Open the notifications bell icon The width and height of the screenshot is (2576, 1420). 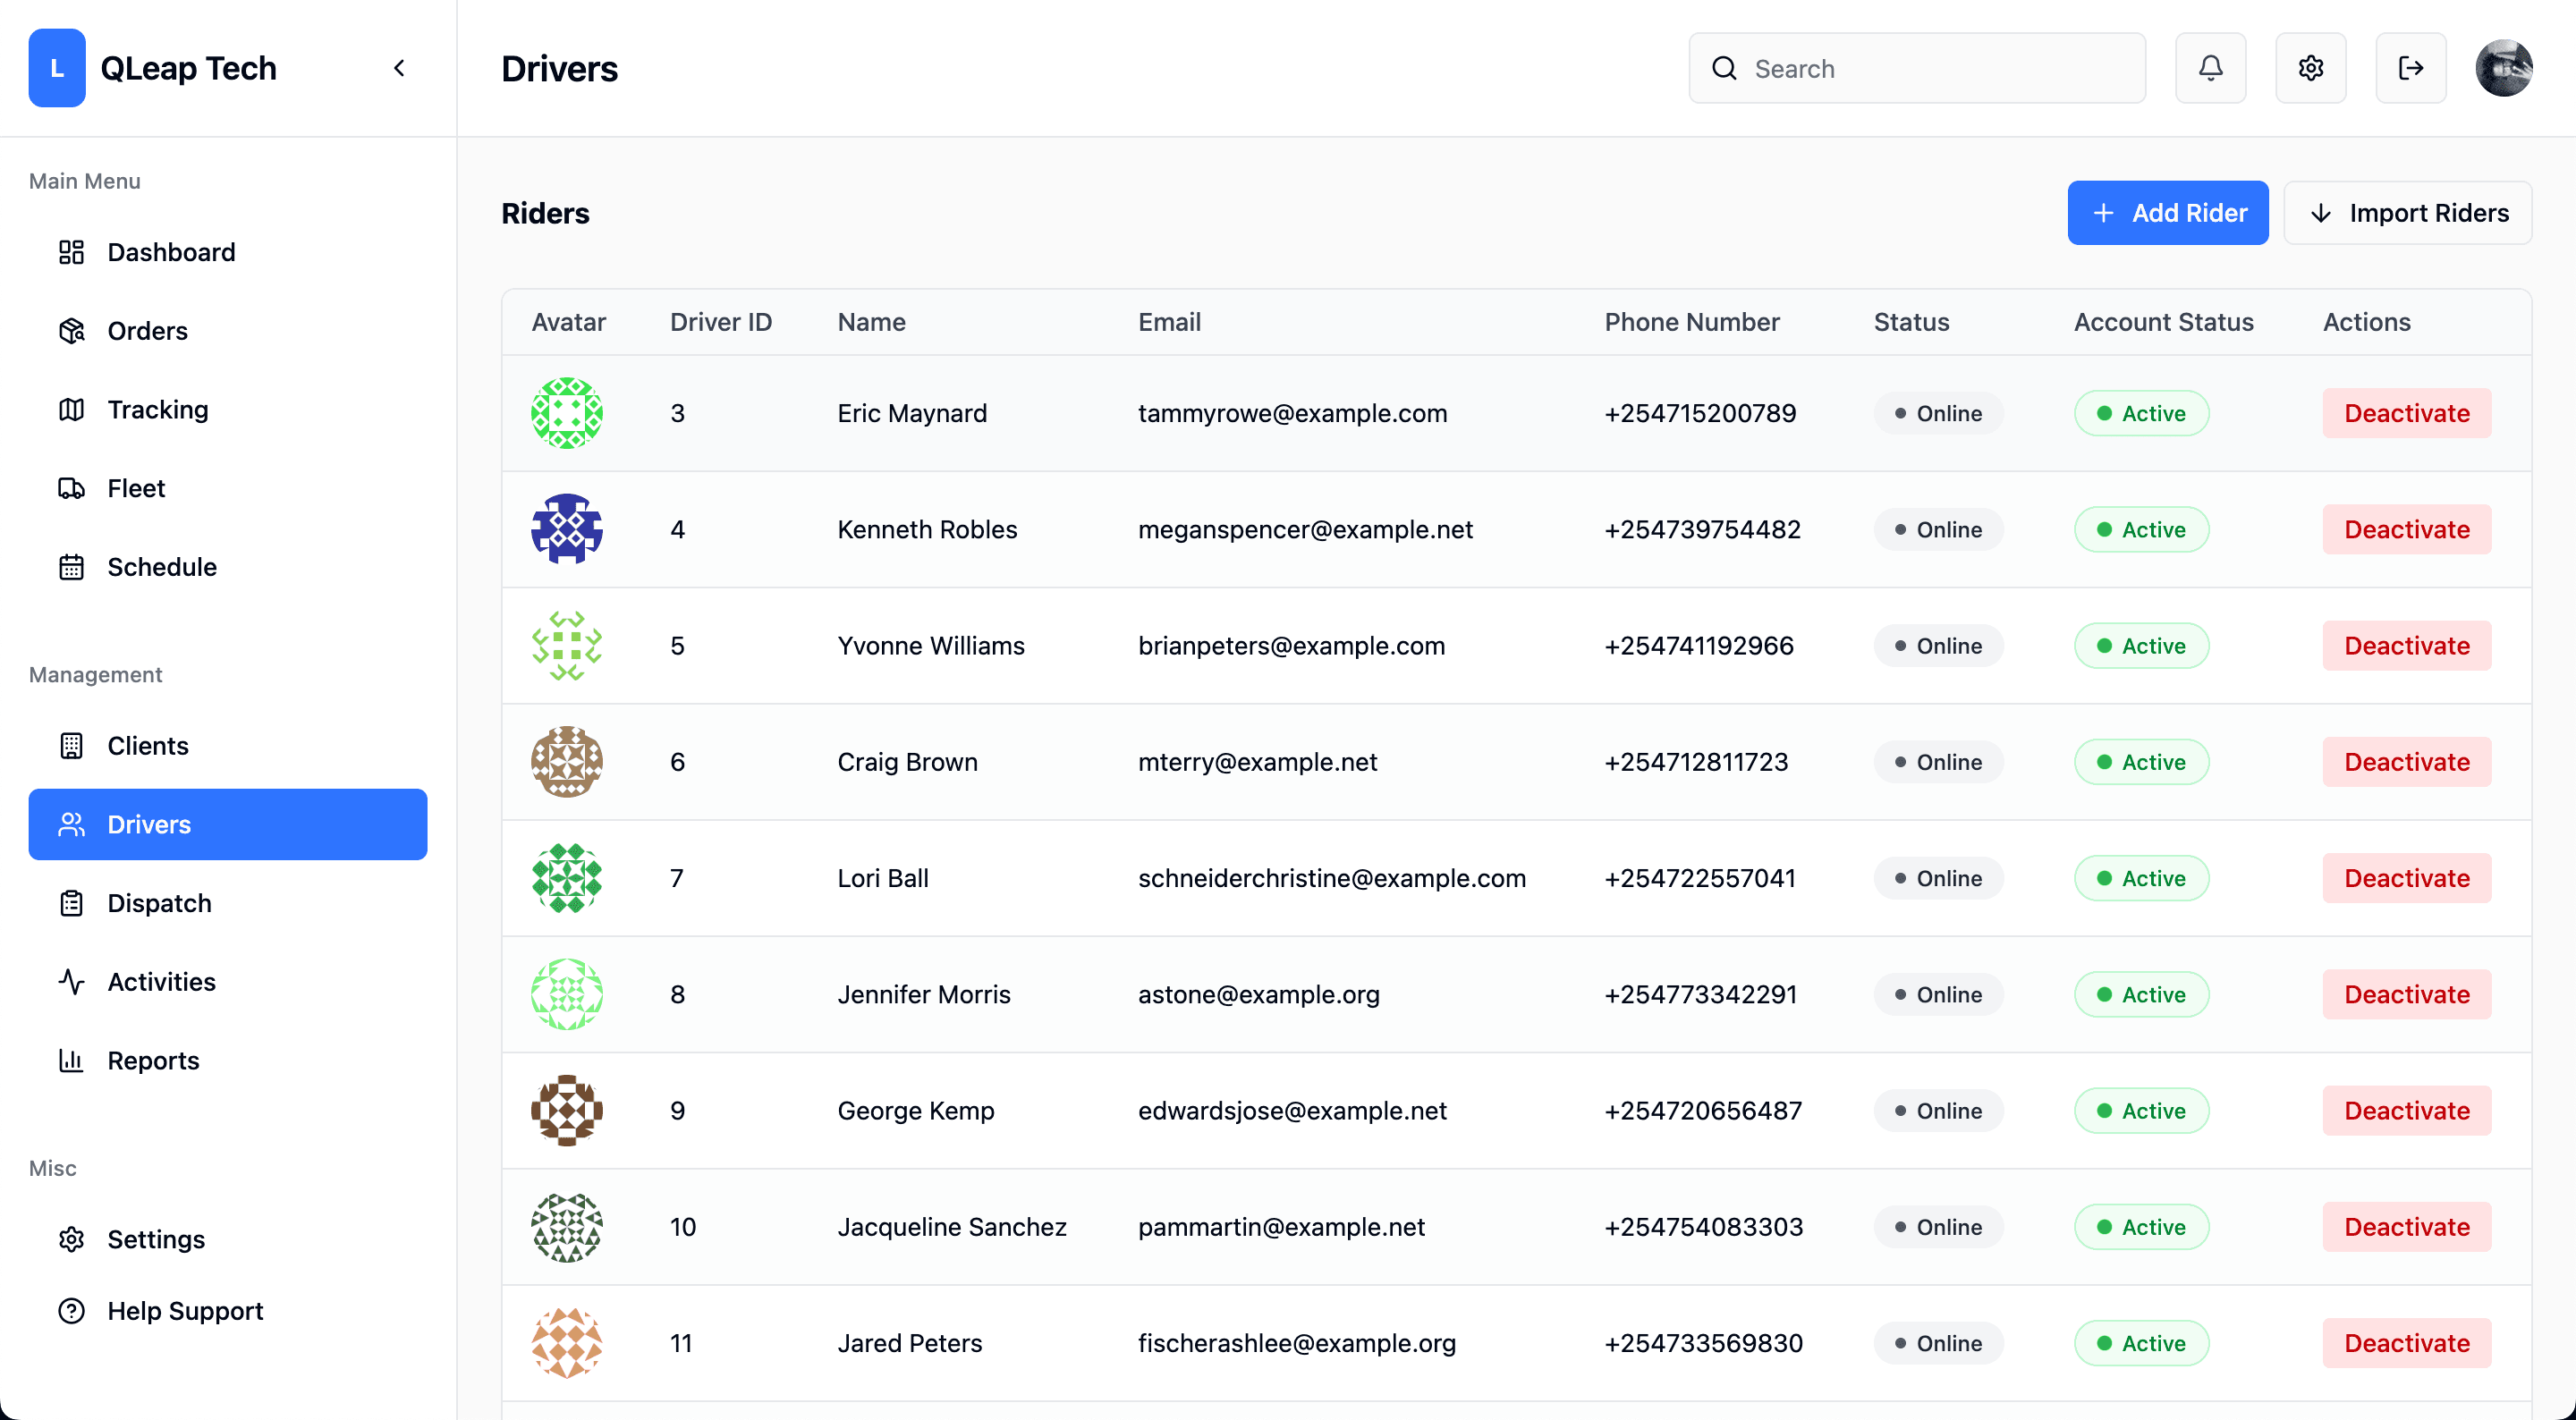pos(2210,68)
